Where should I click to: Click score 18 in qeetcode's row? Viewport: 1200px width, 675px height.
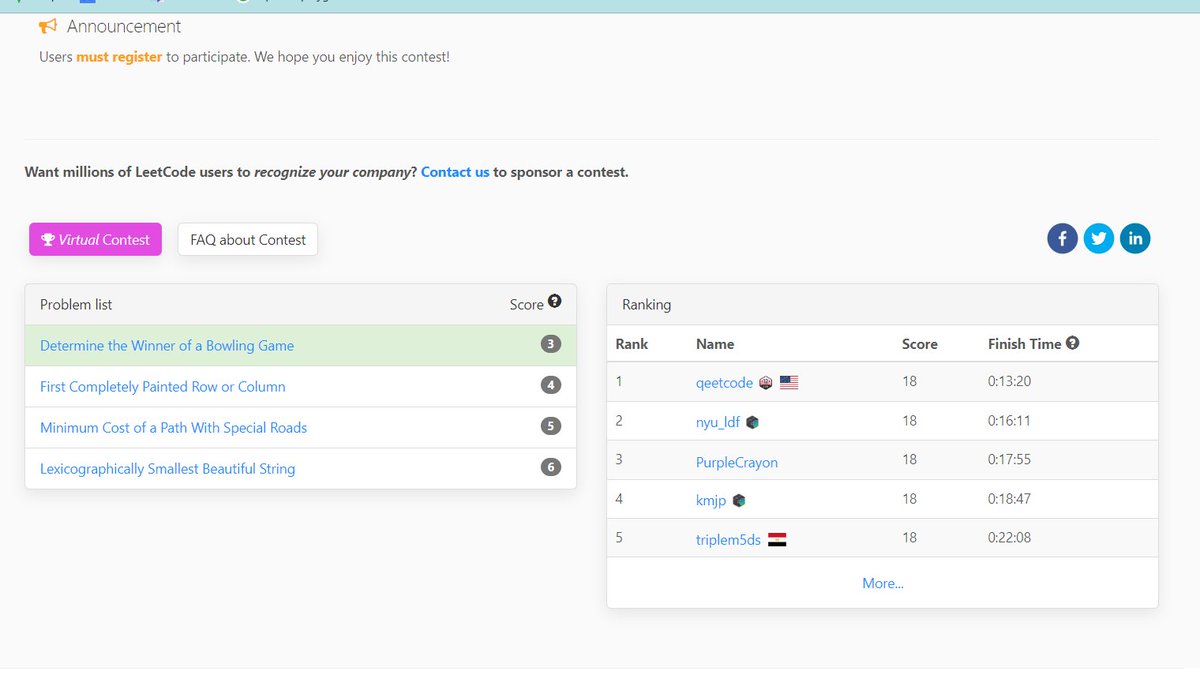click(x=909, y=381)
